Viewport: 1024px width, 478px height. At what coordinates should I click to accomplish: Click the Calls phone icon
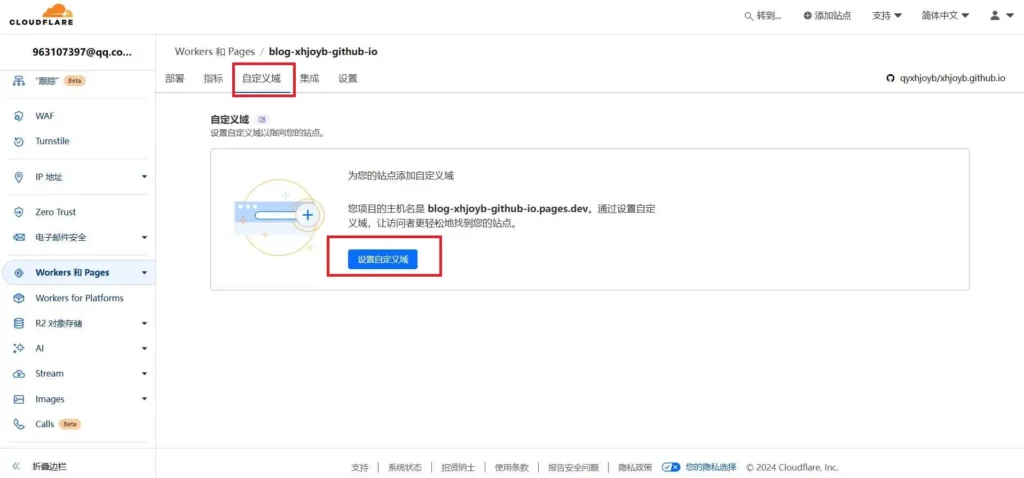point(18,424)
